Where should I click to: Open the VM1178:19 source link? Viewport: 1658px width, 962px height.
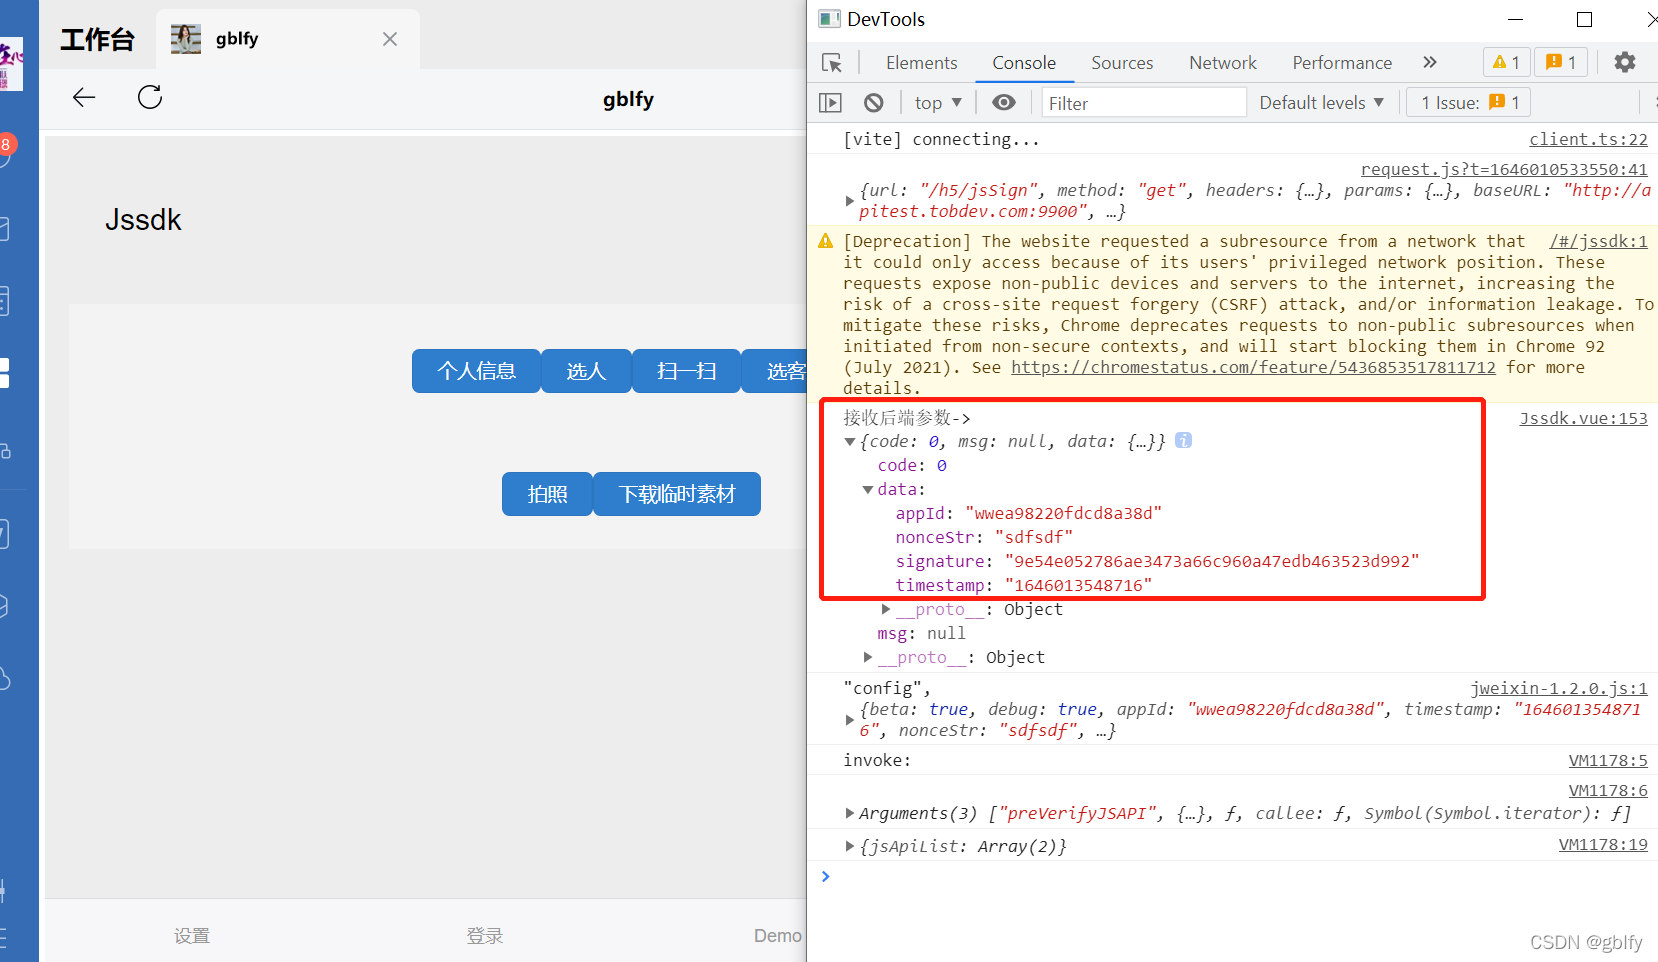click(1603, 845)
